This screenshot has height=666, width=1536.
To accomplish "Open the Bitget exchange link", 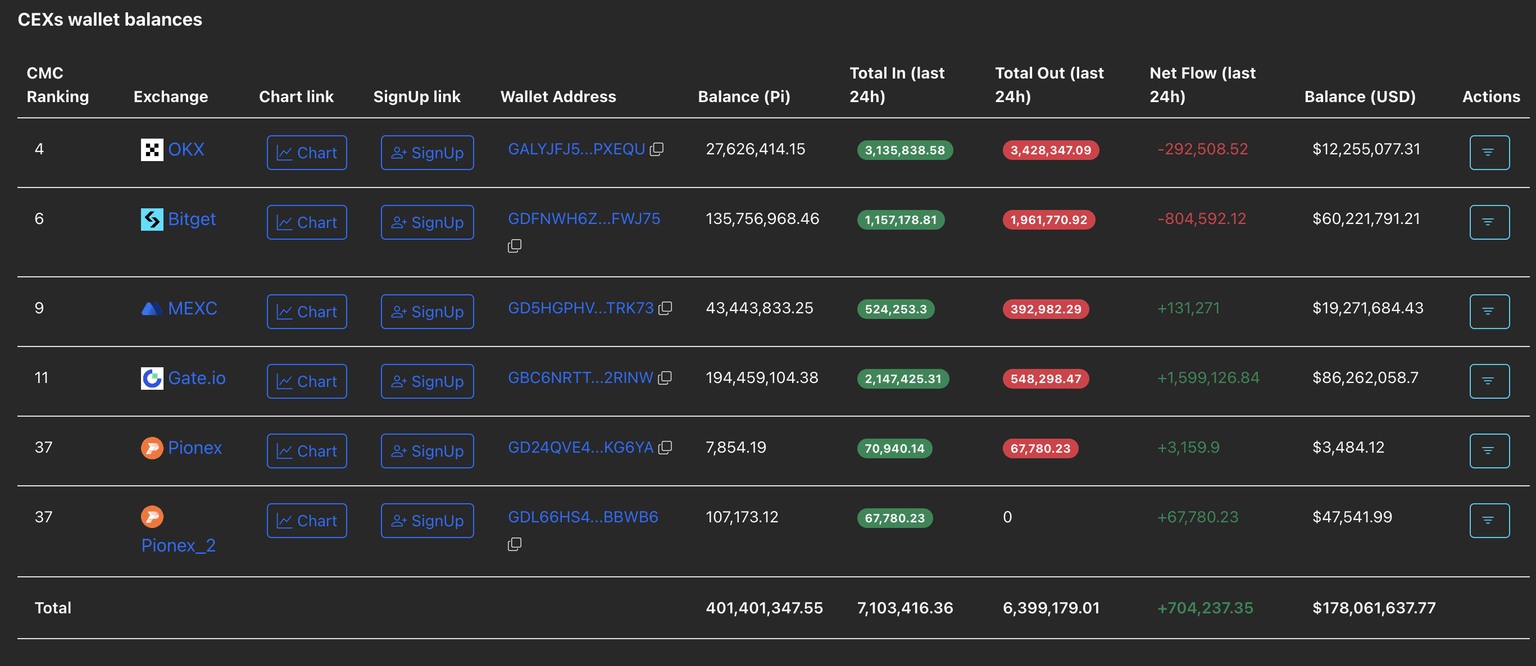I will tap(191, 219).
